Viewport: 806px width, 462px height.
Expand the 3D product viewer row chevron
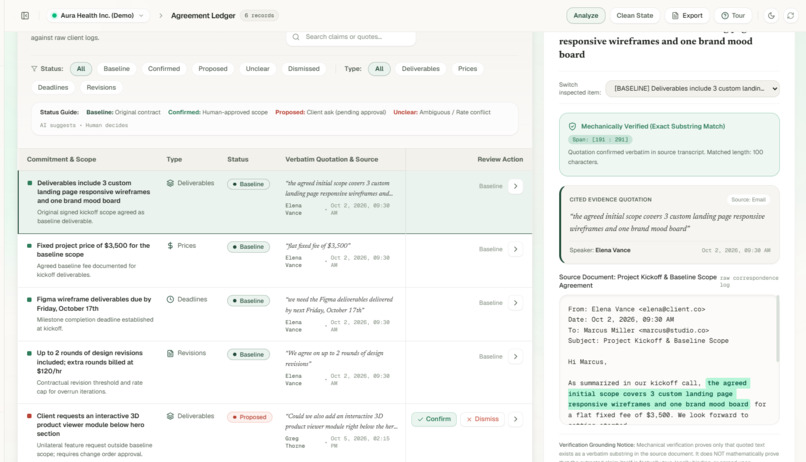coord(516,419)
